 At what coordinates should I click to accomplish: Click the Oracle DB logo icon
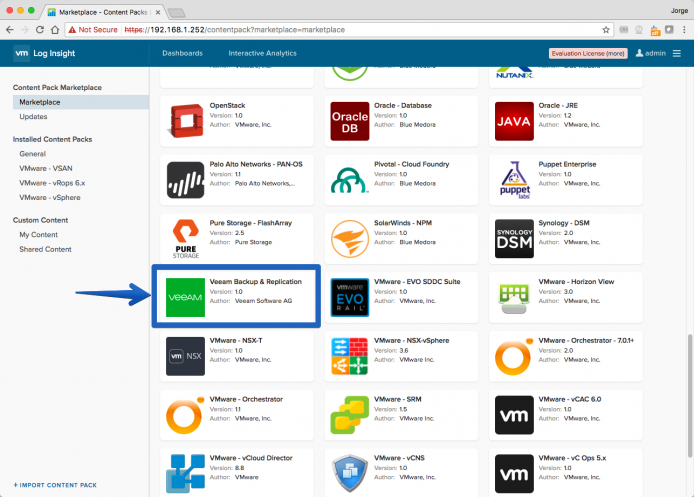click(350, 121)
